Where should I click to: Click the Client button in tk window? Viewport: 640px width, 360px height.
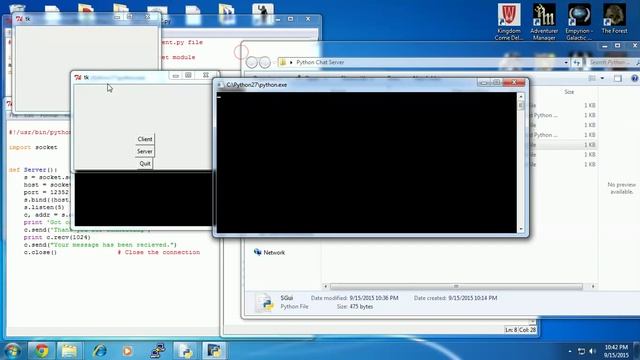pos(144,139)
